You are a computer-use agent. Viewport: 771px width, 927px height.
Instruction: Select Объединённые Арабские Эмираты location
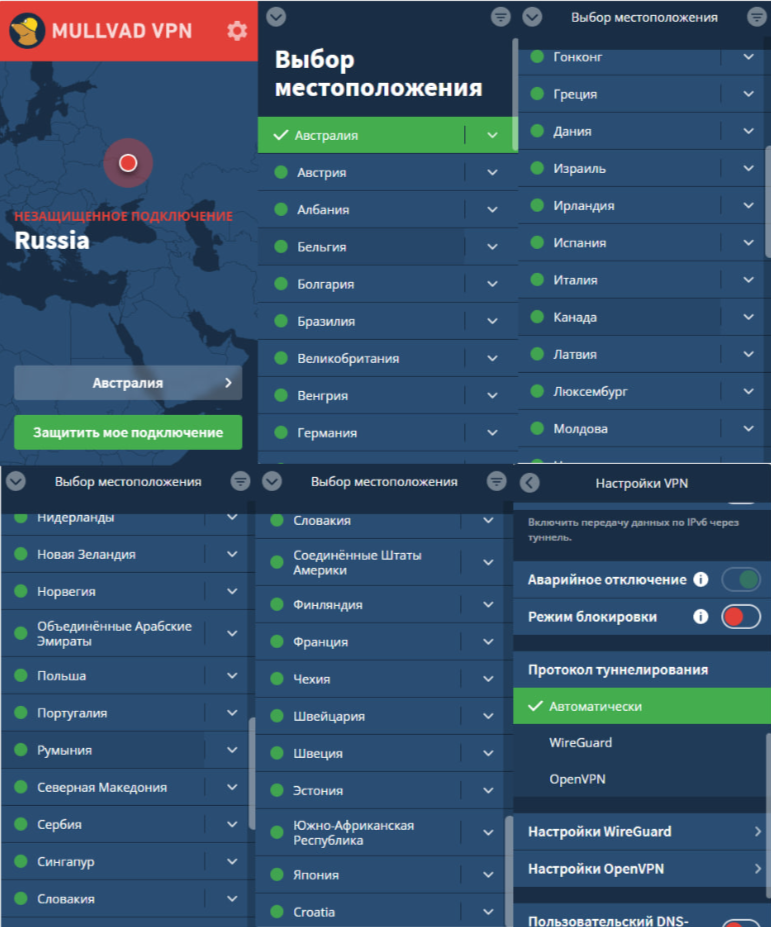(103, 633)
